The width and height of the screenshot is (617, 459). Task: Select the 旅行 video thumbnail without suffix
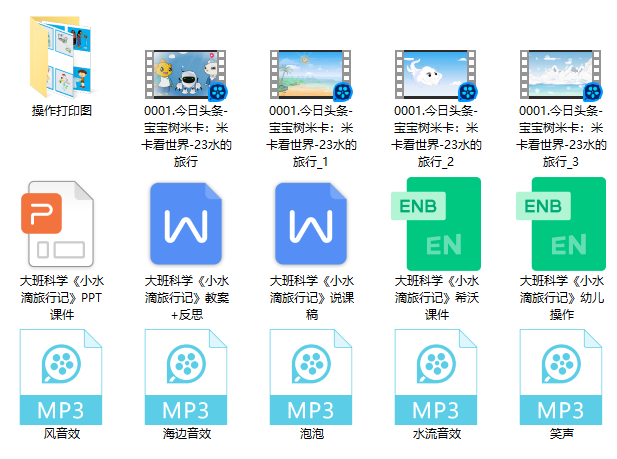[x=186, y=74]
